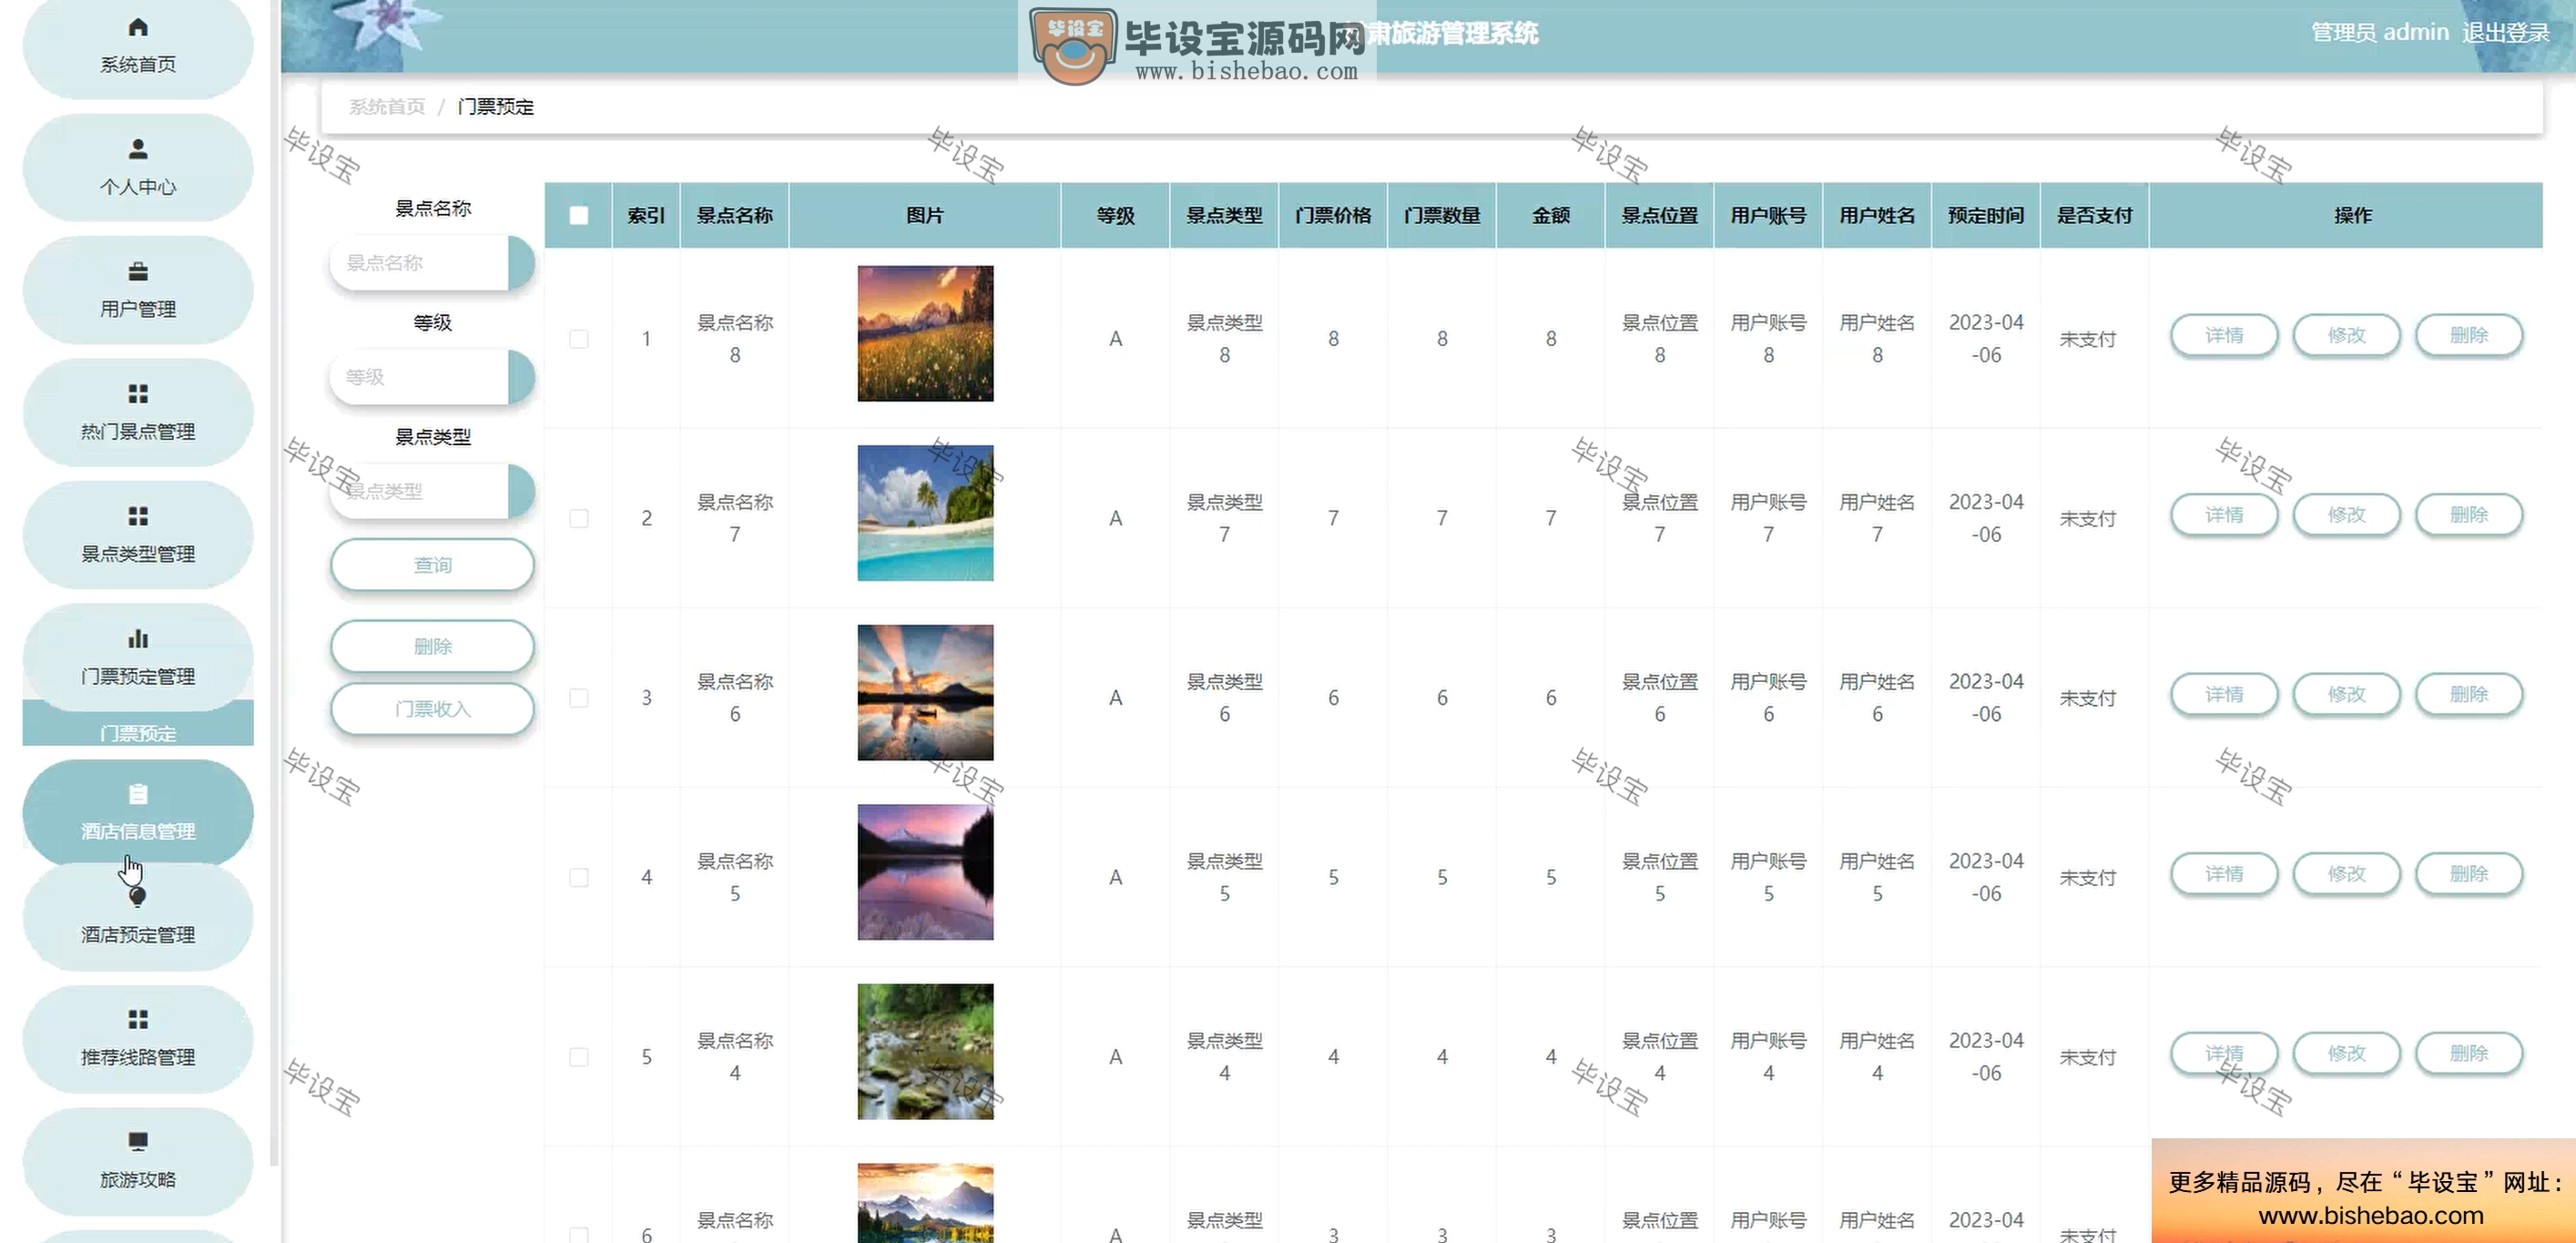Open the 用户管理 menu label
This screenshot has width=2576, height=1243.
tap(138, 309)
